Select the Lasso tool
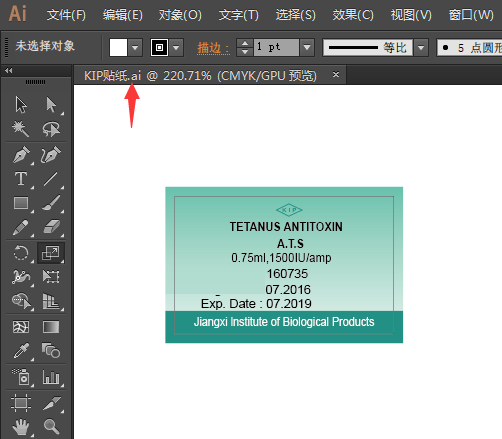 tap(51, 129)
